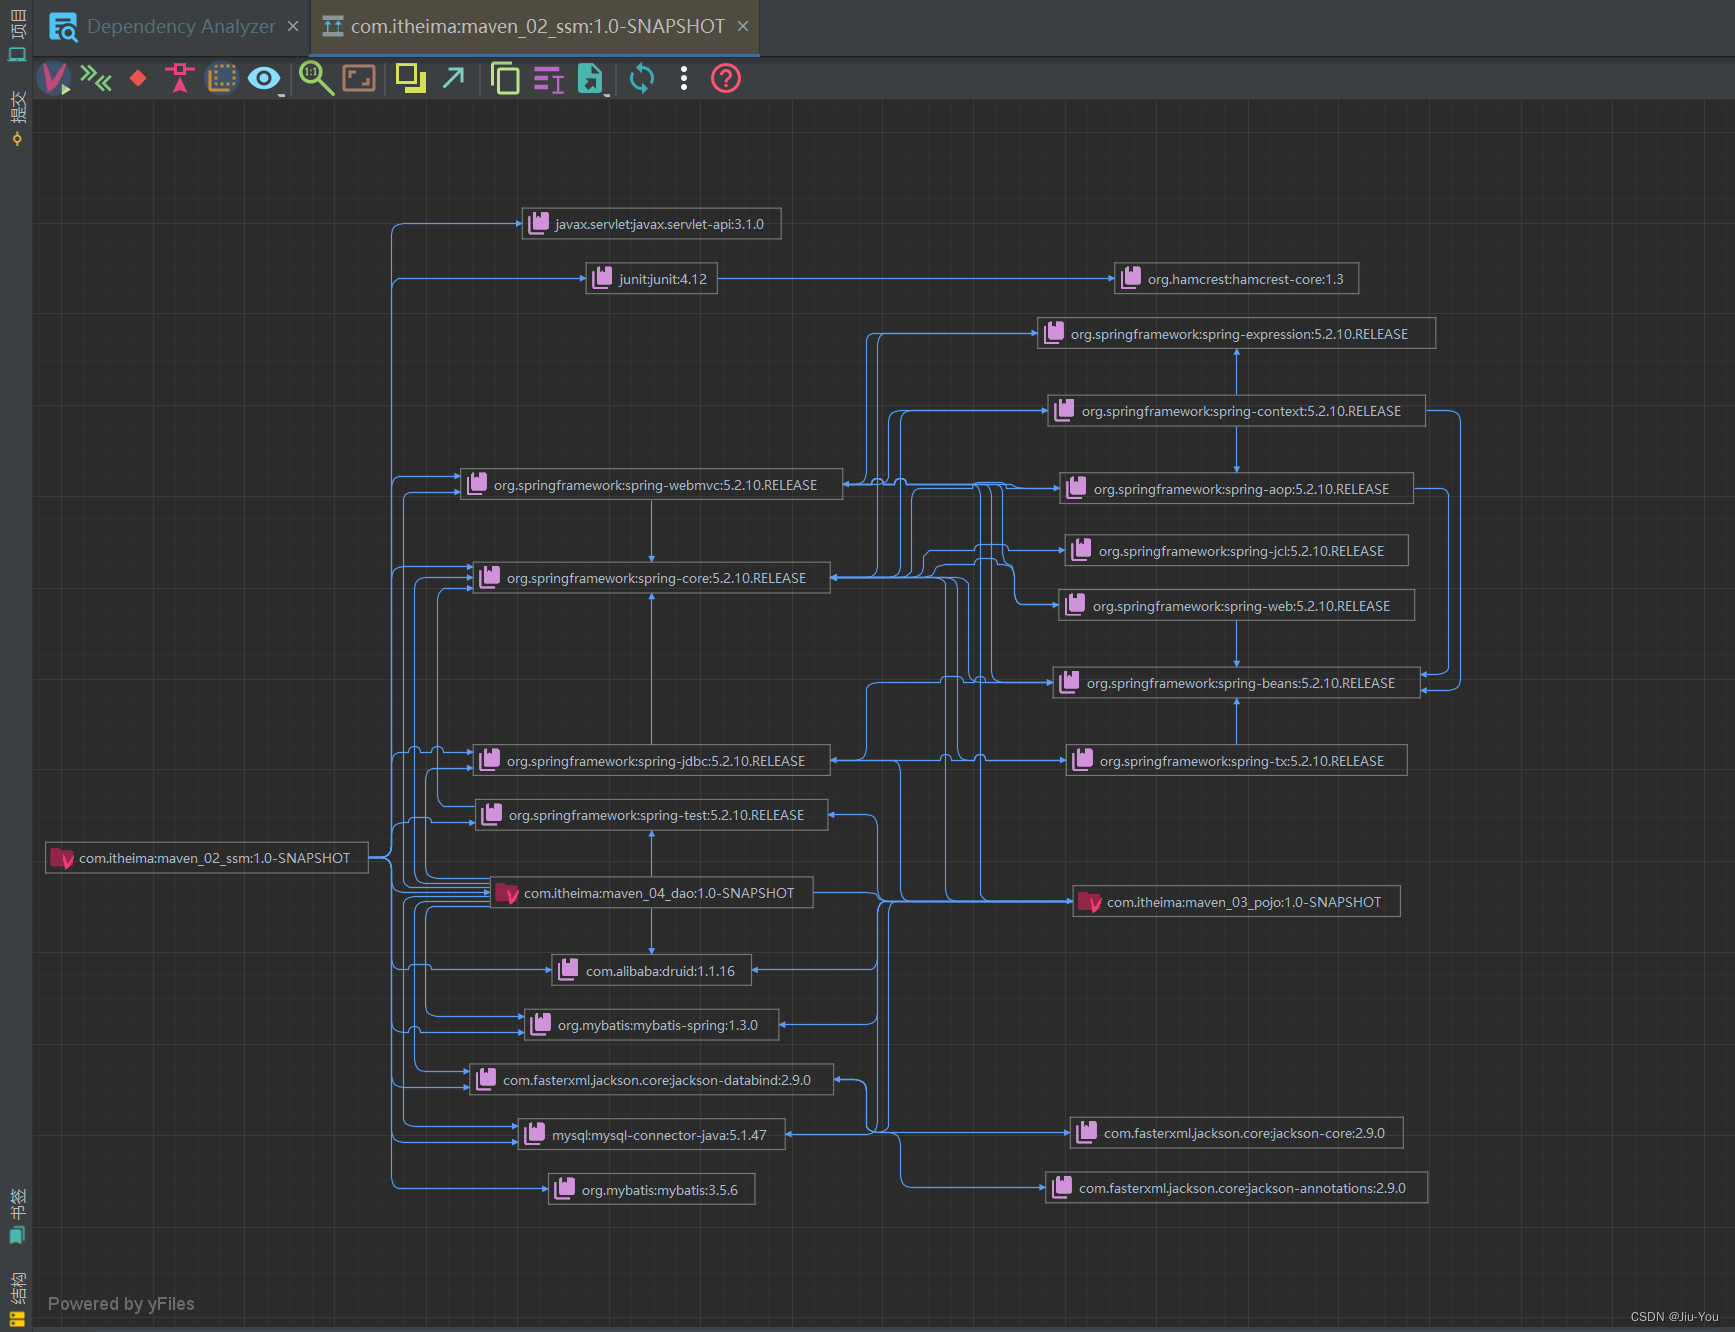Select the jackson-core:2.9.0 node
Viewport: 1735px width, 1332px height.
(1236, 1133)
